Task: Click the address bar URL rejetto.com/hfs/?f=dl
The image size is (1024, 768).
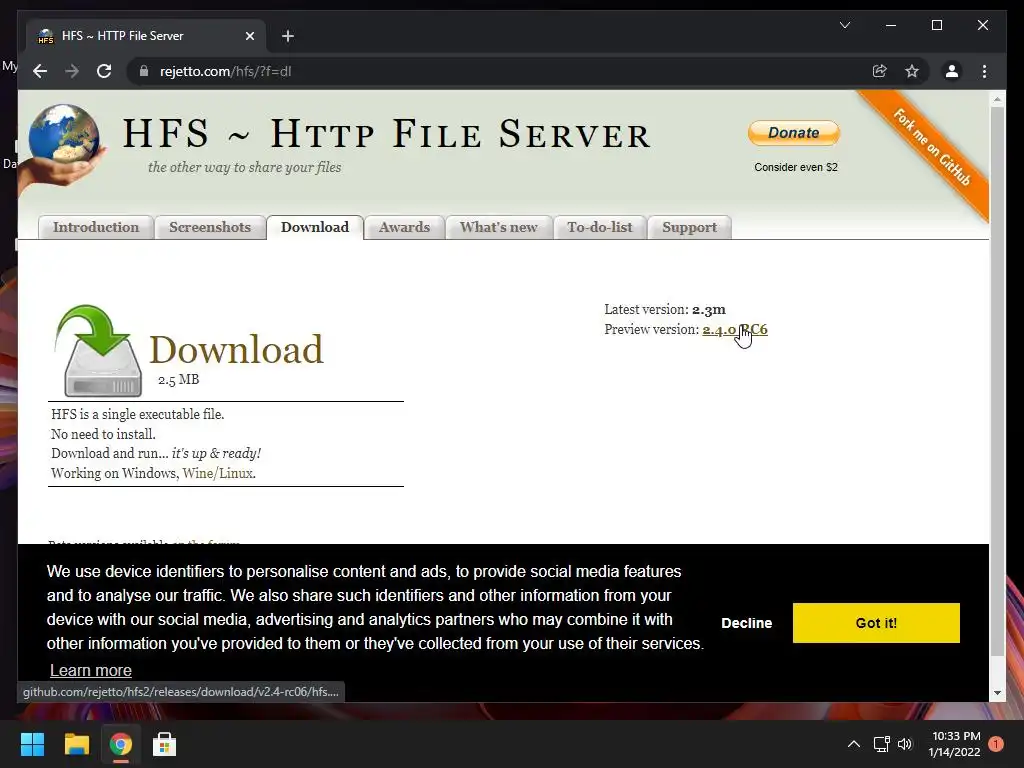Action: pos(225,71)
